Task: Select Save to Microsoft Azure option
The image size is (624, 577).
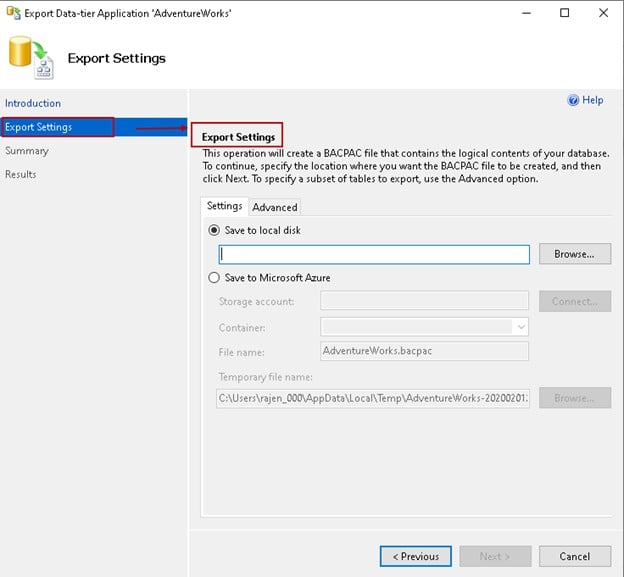Action: coord(213,278)
